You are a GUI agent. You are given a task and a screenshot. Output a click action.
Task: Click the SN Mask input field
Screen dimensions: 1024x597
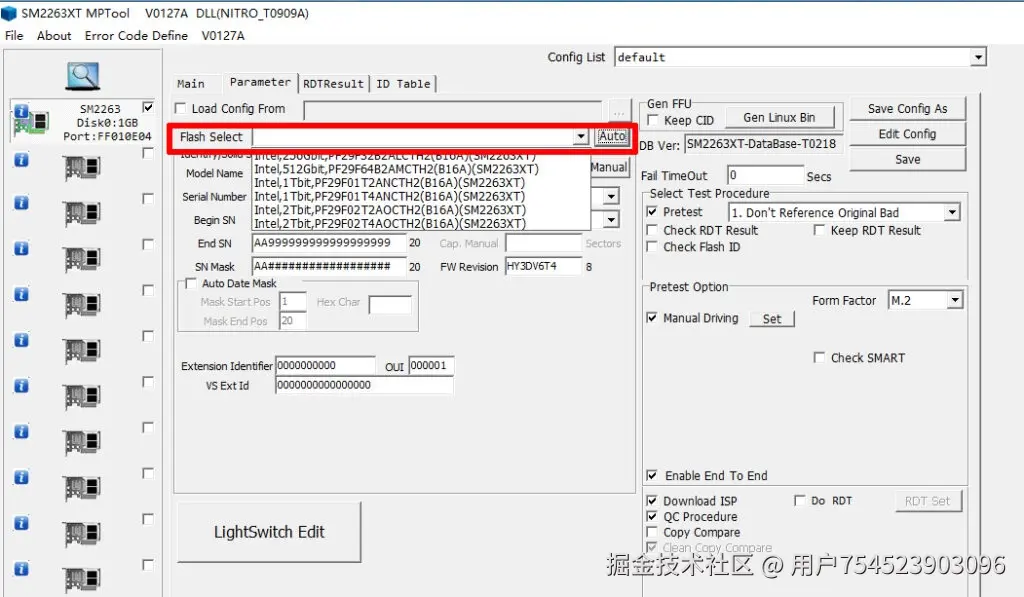click(x=328, y=266)
